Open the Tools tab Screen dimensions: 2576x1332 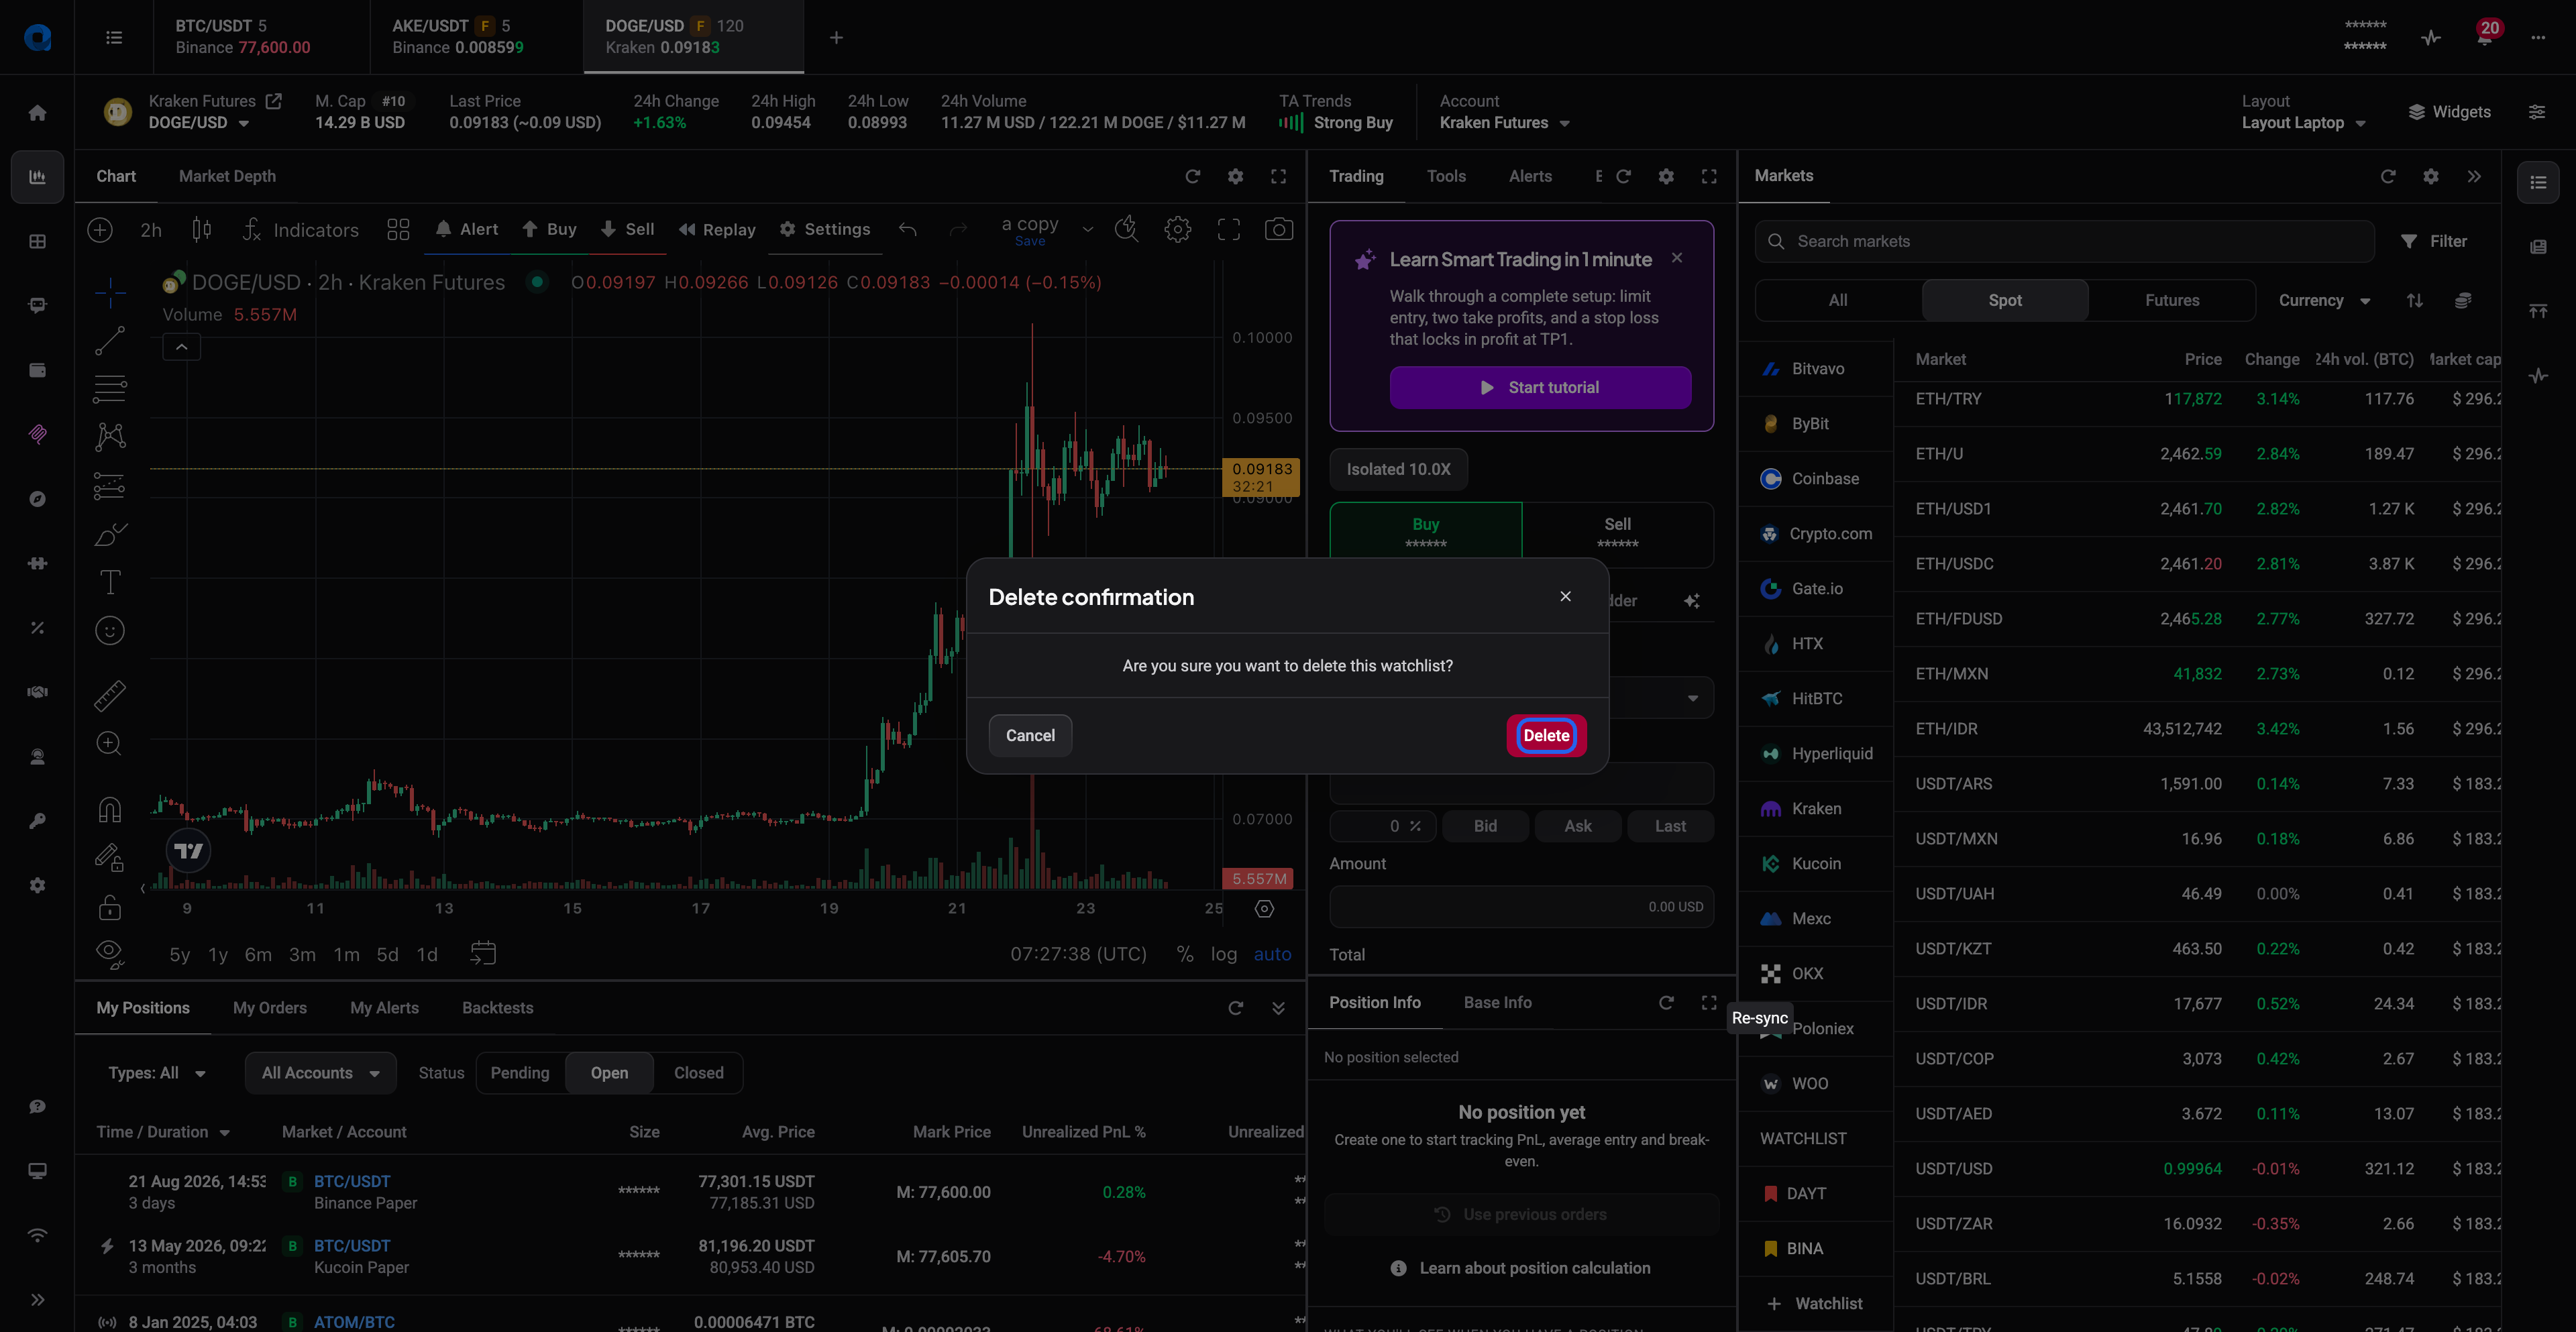(x=1446, y=176)
